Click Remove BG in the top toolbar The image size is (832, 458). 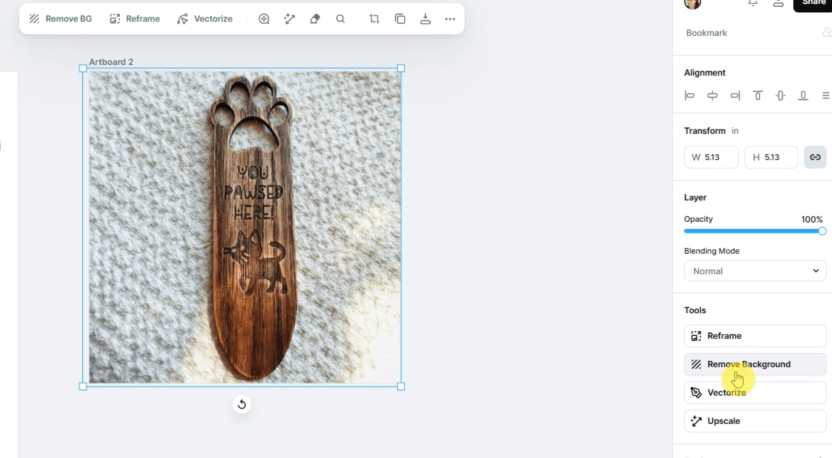(x=60, y=19)
